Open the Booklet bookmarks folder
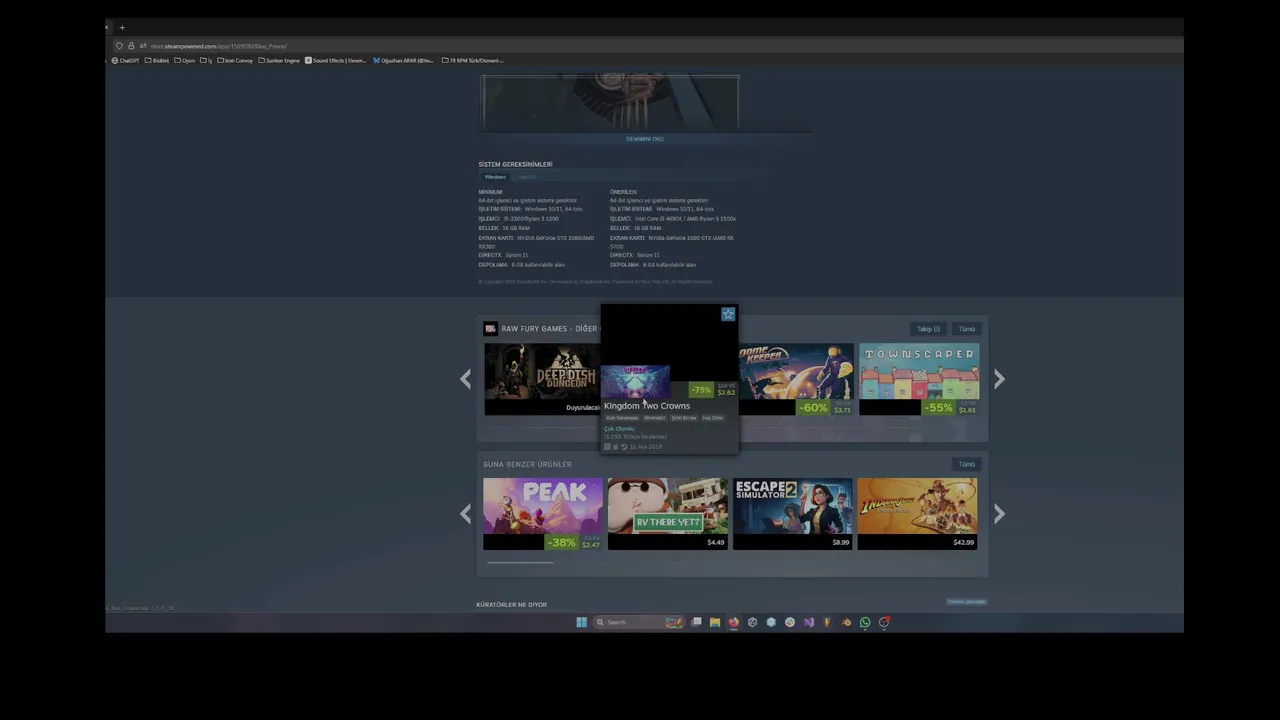 tap(157, 60)
